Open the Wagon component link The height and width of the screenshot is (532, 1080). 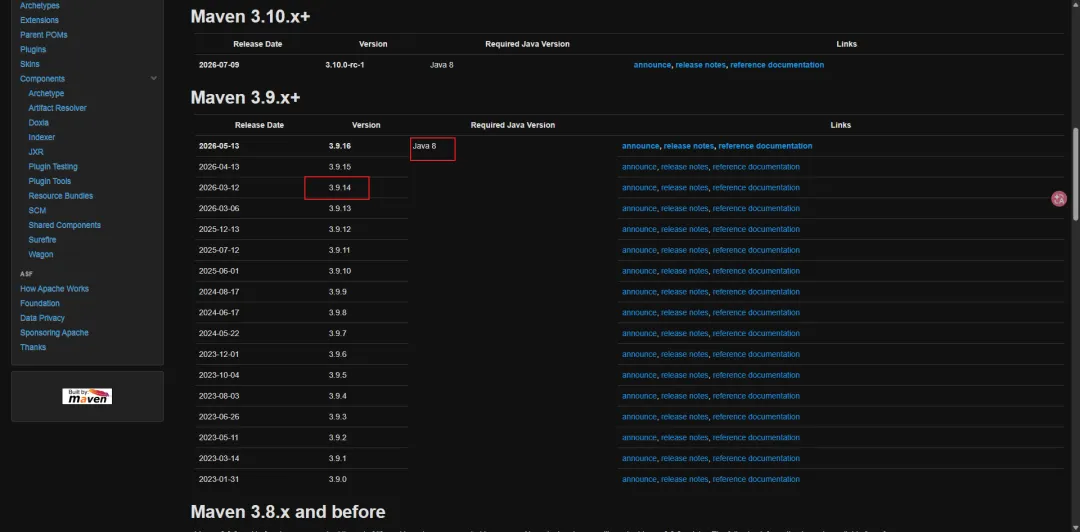click(41, 254)
